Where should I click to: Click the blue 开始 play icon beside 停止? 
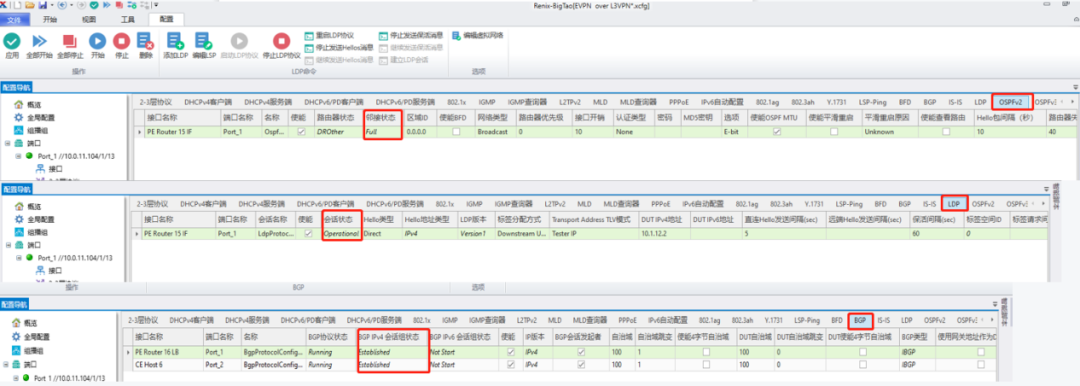98,41
